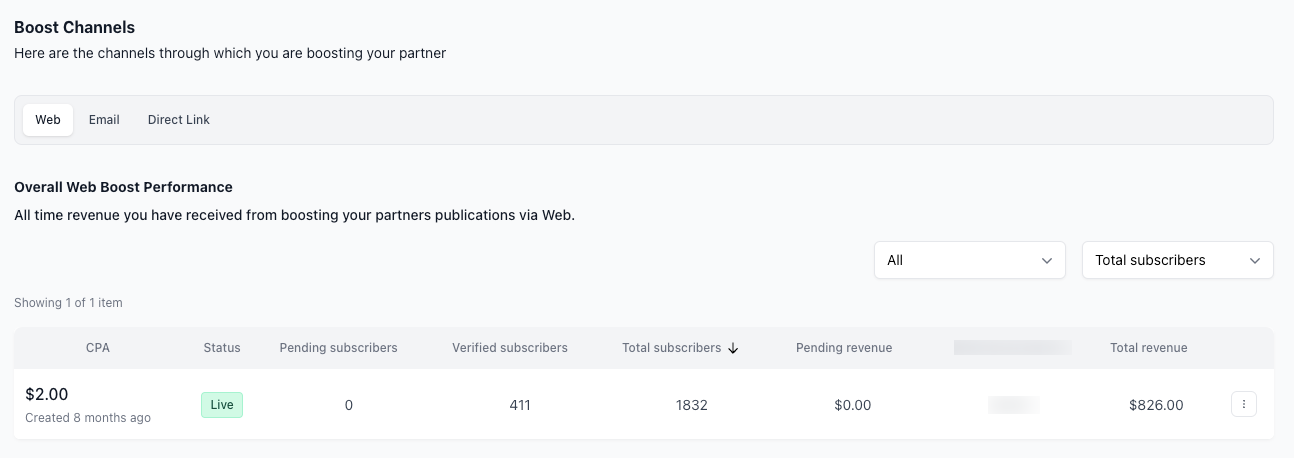Screen dimensions: 1294x458
Task: Expand the Total subscribers sort dropdown
Action: [1177, 260]
